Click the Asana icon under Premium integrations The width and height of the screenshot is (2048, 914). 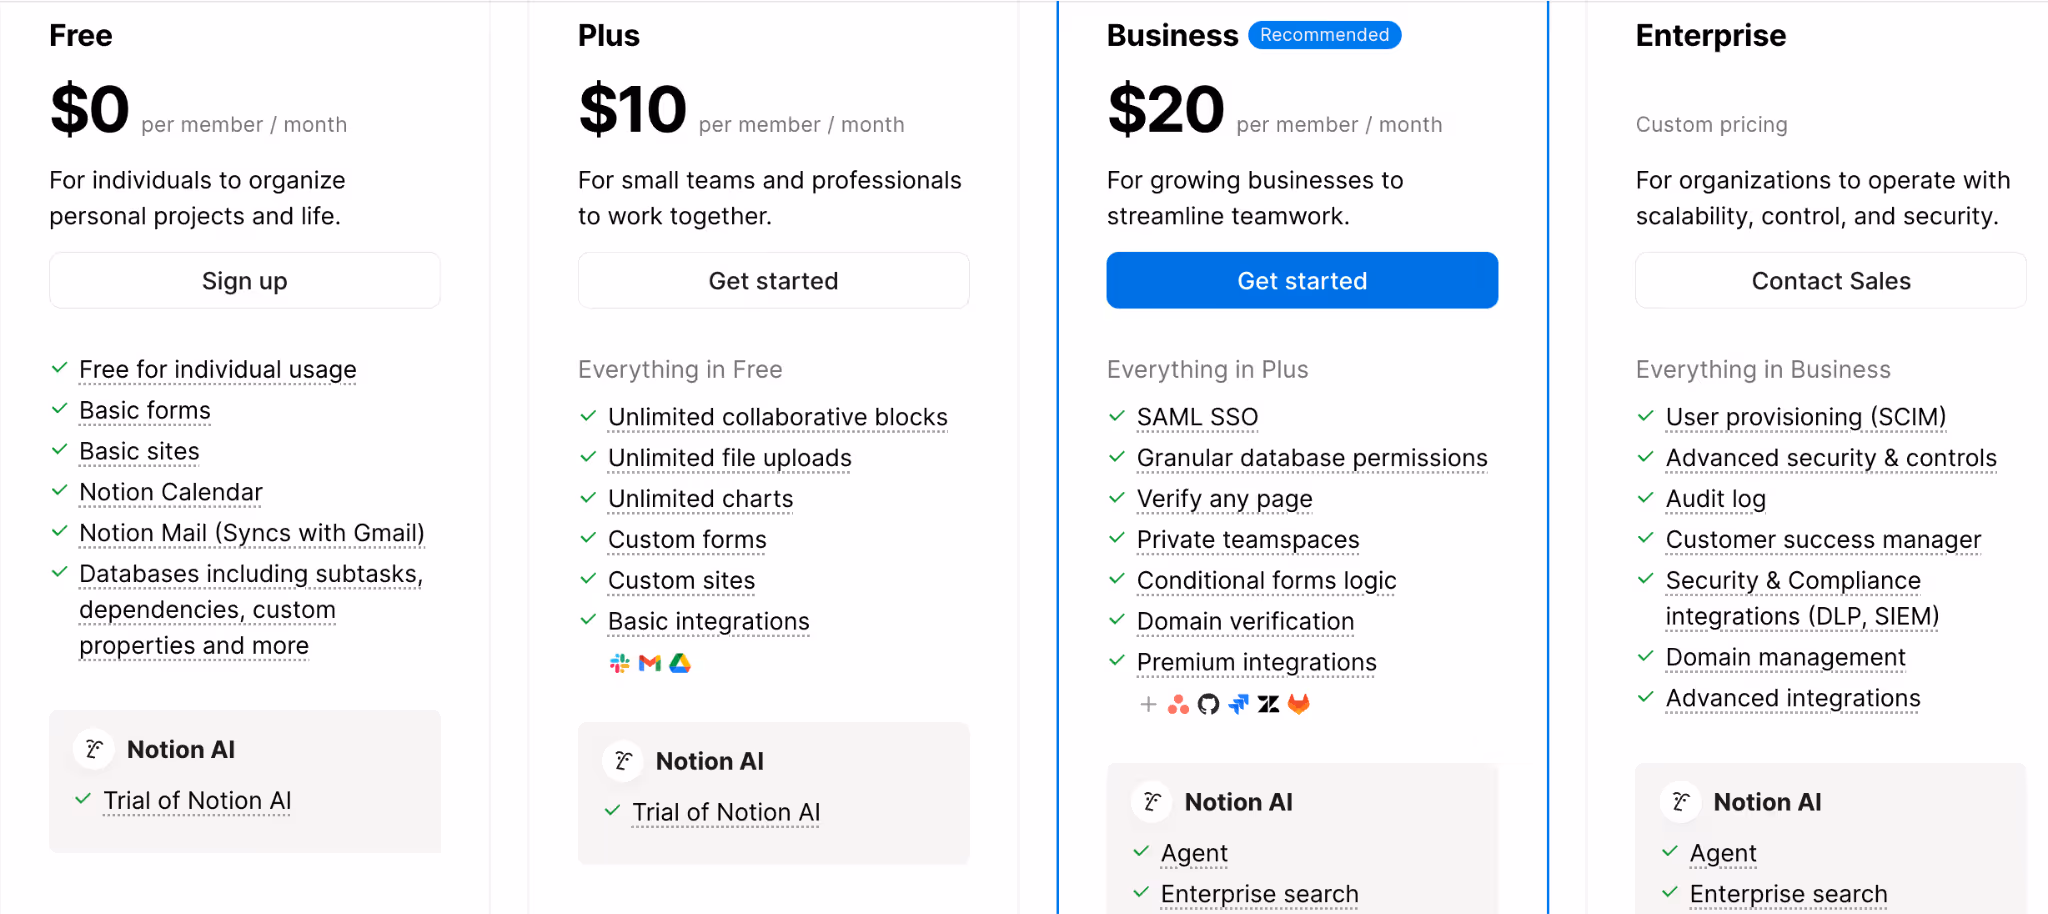click(1179, 704)
